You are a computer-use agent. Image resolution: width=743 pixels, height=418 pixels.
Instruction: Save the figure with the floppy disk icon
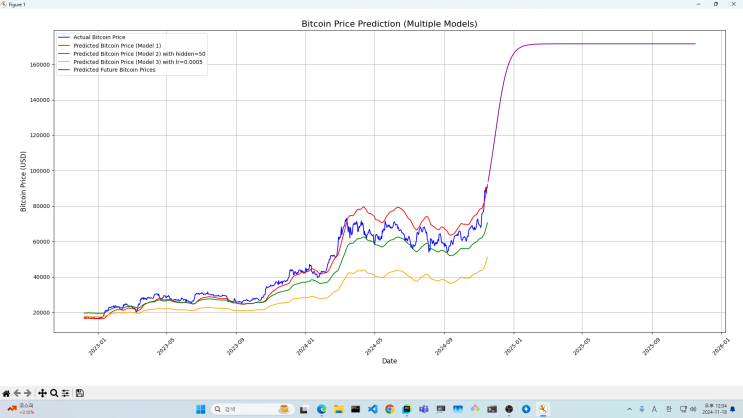click(x=80, y=393)
